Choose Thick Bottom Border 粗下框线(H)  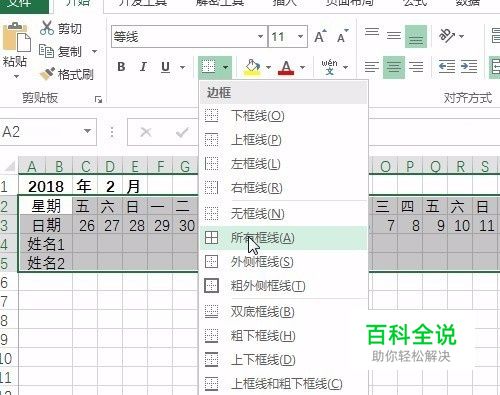point(283,336)
